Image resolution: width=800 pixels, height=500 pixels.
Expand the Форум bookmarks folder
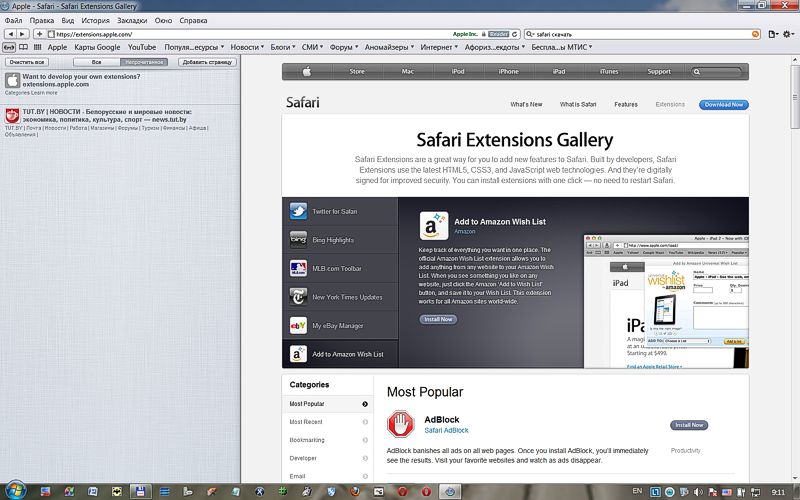344,47
